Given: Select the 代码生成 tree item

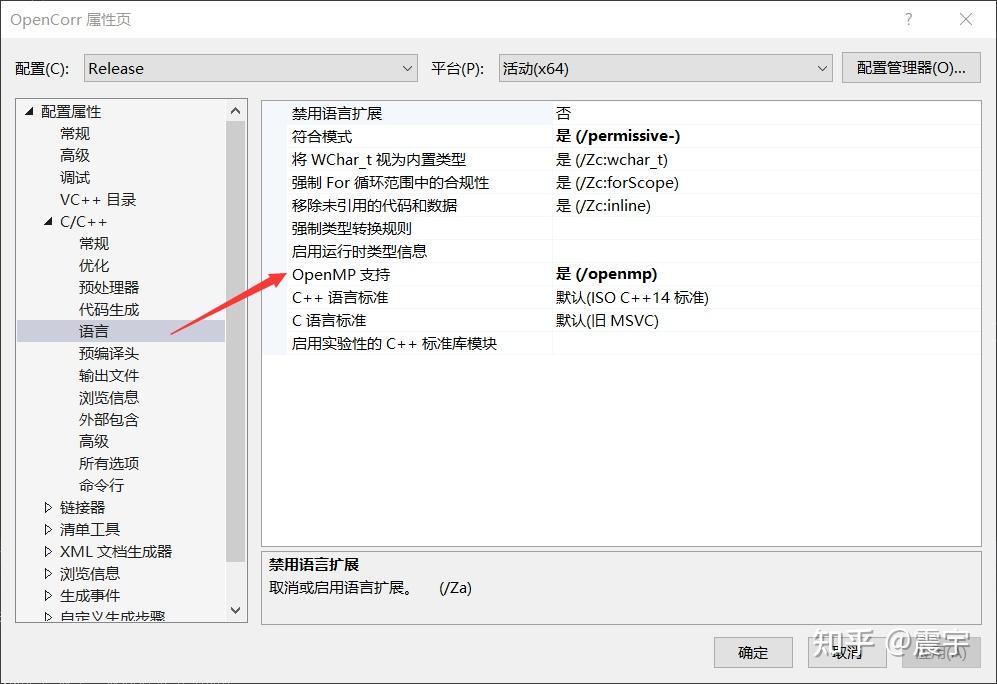Looking at the screenshot, I should [x=109, y=309].
